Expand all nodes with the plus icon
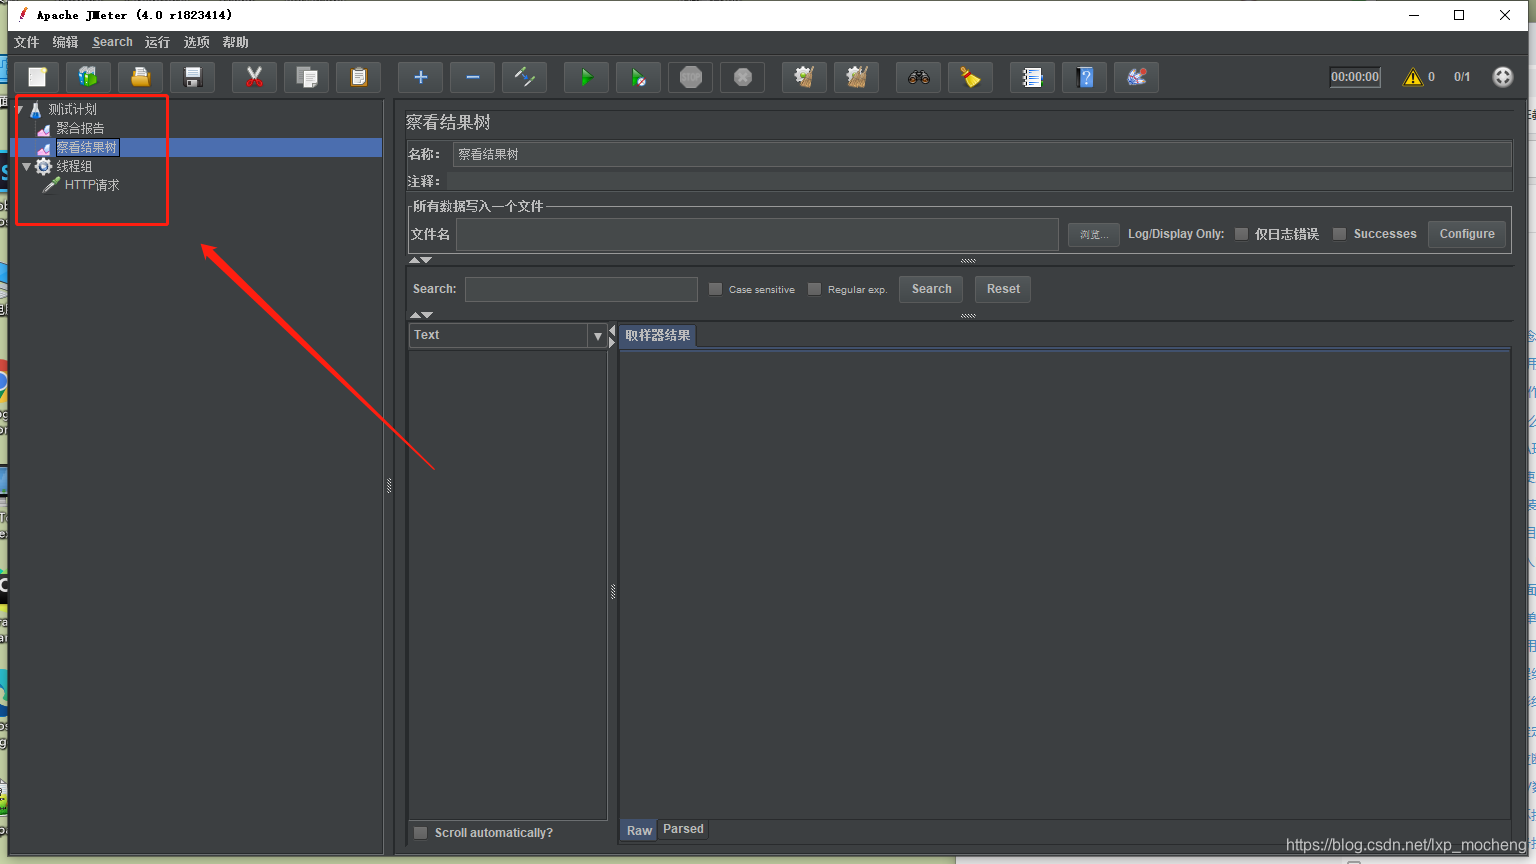1536x864 pixels. [x=420, y=77]
